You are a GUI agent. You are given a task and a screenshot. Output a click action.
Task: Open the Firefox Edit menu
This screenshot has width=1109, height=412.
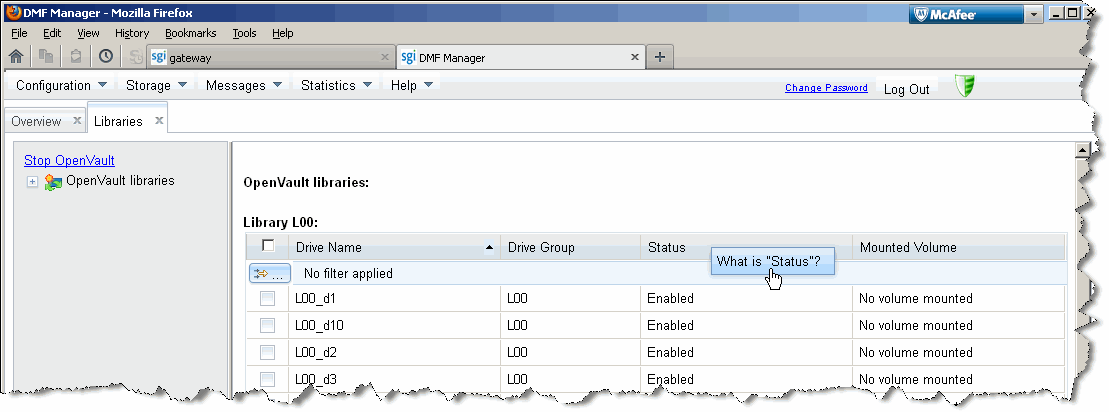coord(52,33)
